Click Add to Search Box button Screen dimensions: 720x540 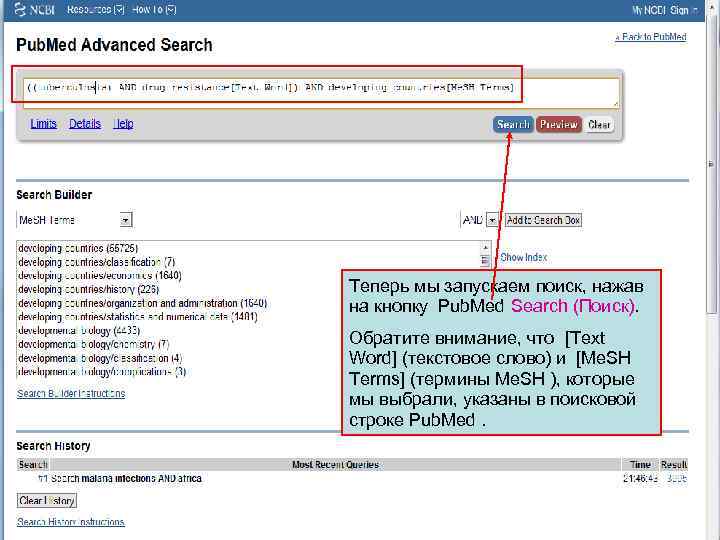point(543,220)
